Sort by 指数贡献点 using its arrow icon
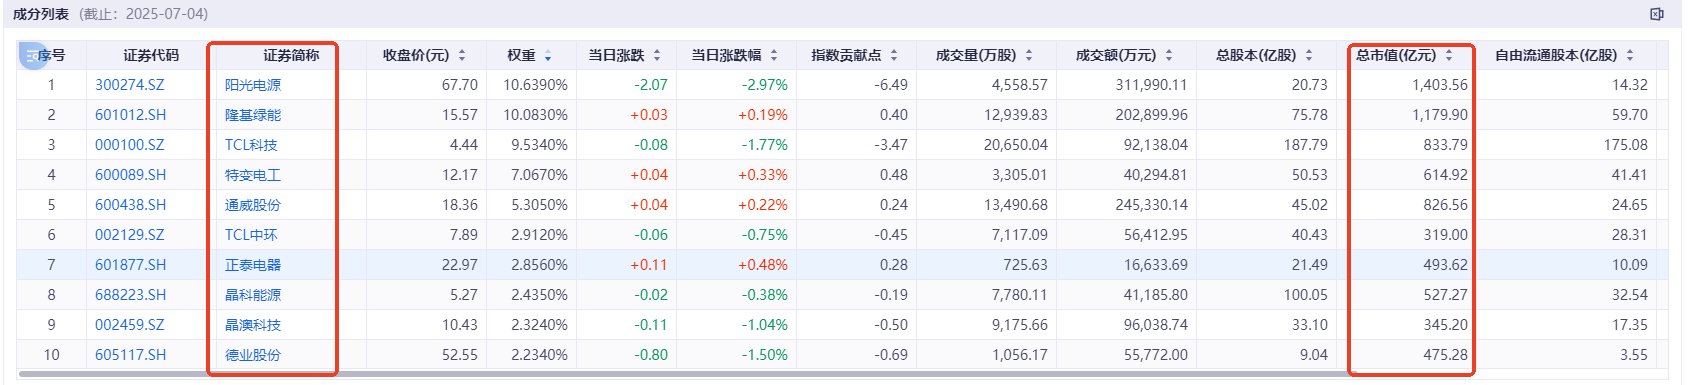The height and width of the screenshot is (385, 1688). click(x=894, y=55)
